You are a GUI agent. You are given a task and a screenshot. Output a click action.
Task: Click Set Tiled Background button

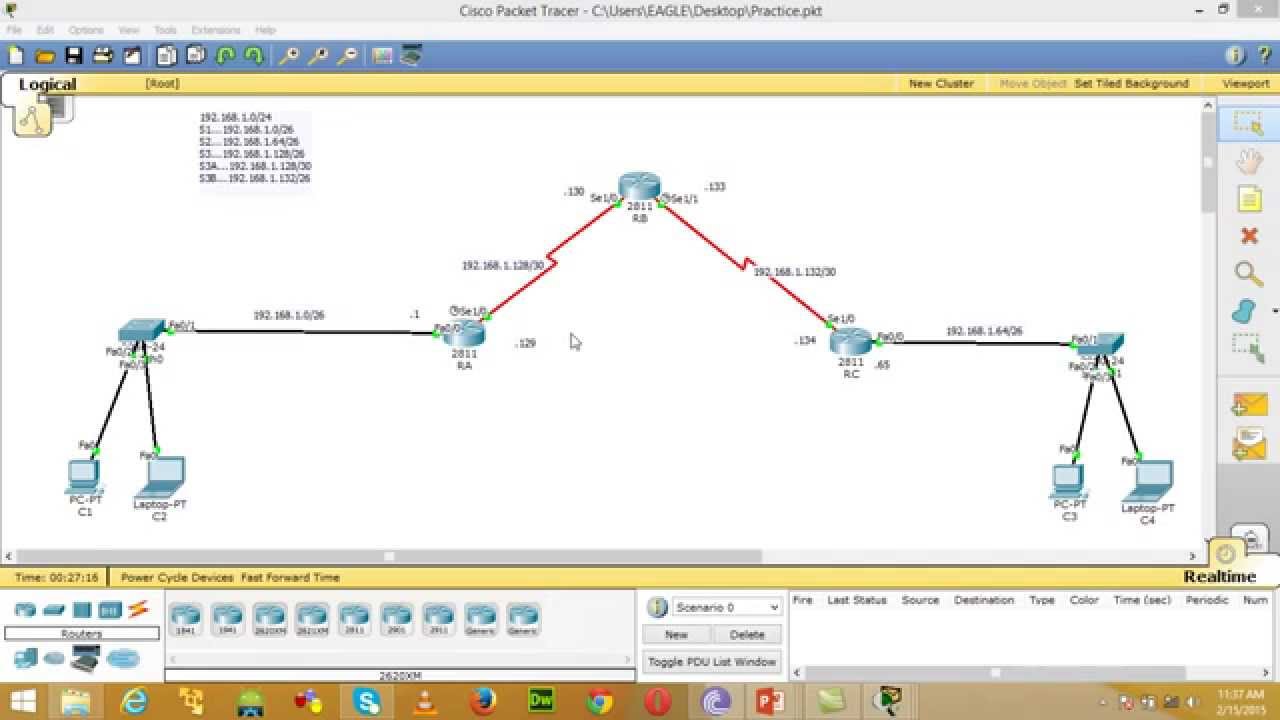(x=1131, y=83)
